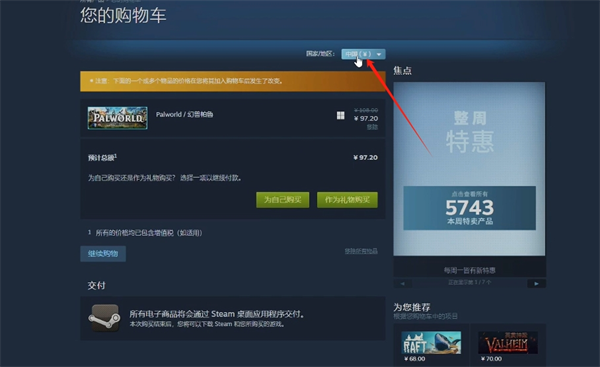This screenshot has width=600, height=367.
Task: Click the 每周一皆有新特惠 caption
Action: 470,271
